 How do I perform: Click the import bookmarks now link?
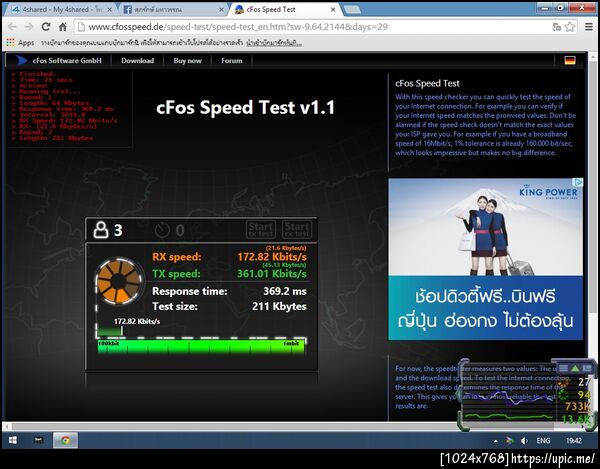pos(274,42)
